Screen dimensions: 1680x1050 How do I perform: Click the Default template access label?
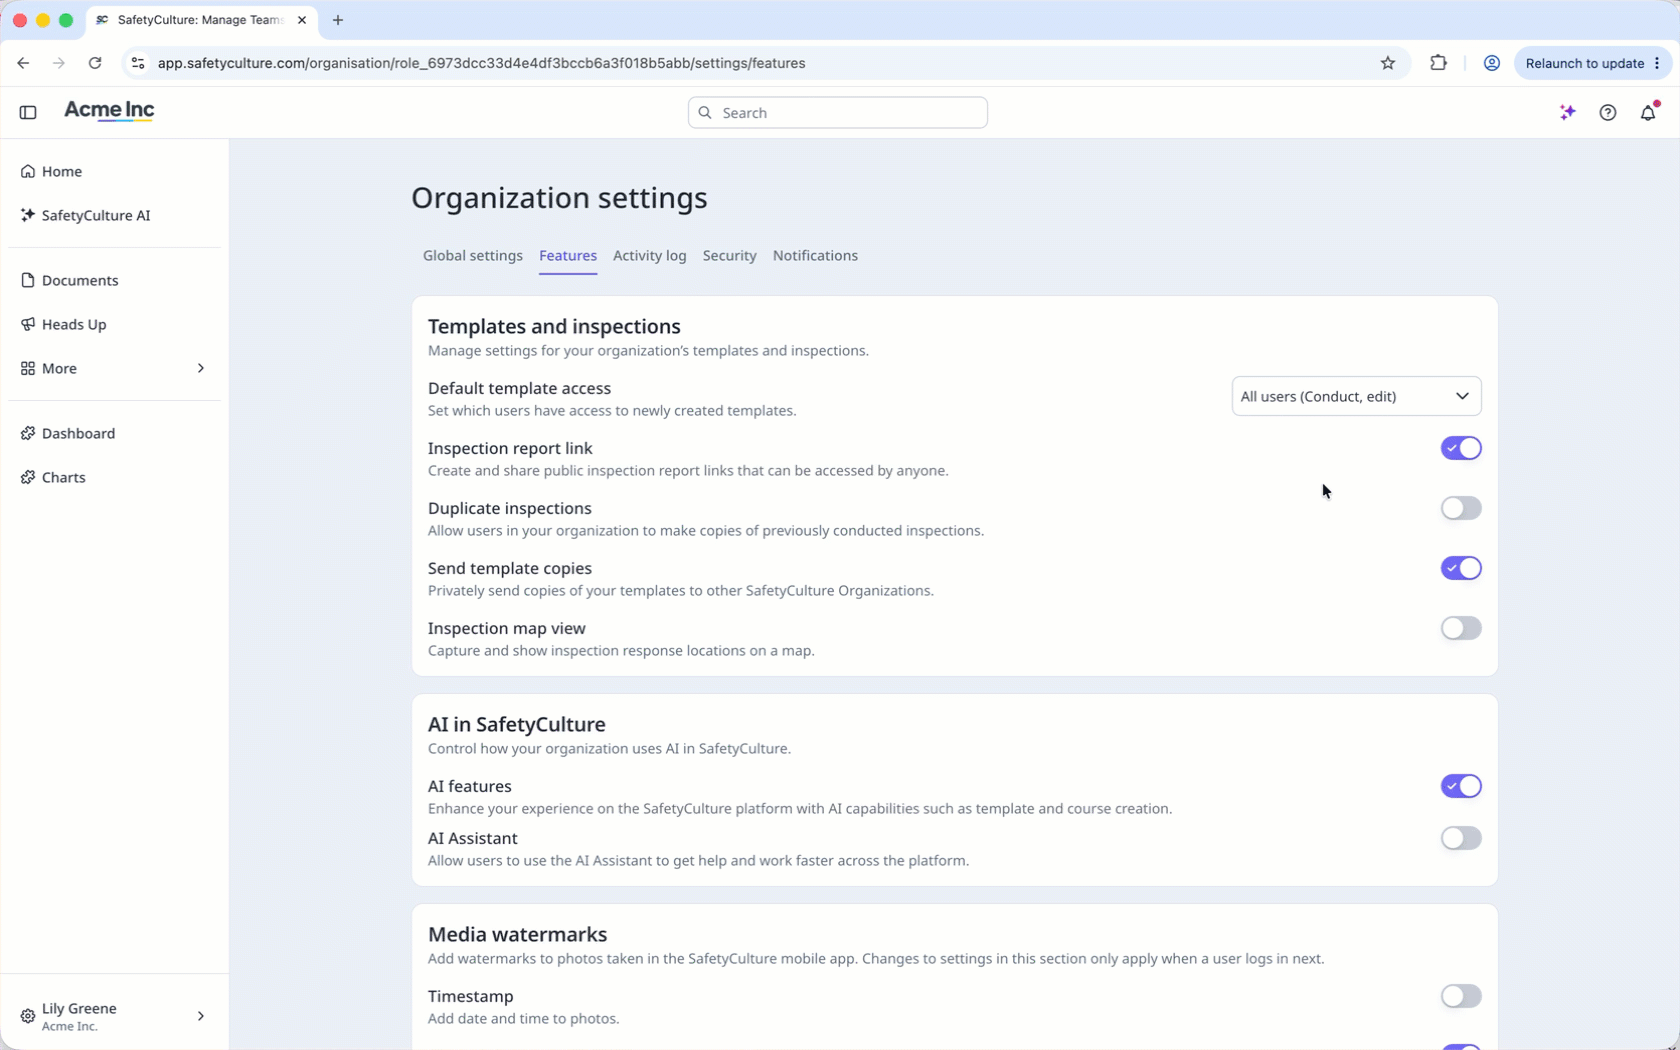tap(519, 388)
